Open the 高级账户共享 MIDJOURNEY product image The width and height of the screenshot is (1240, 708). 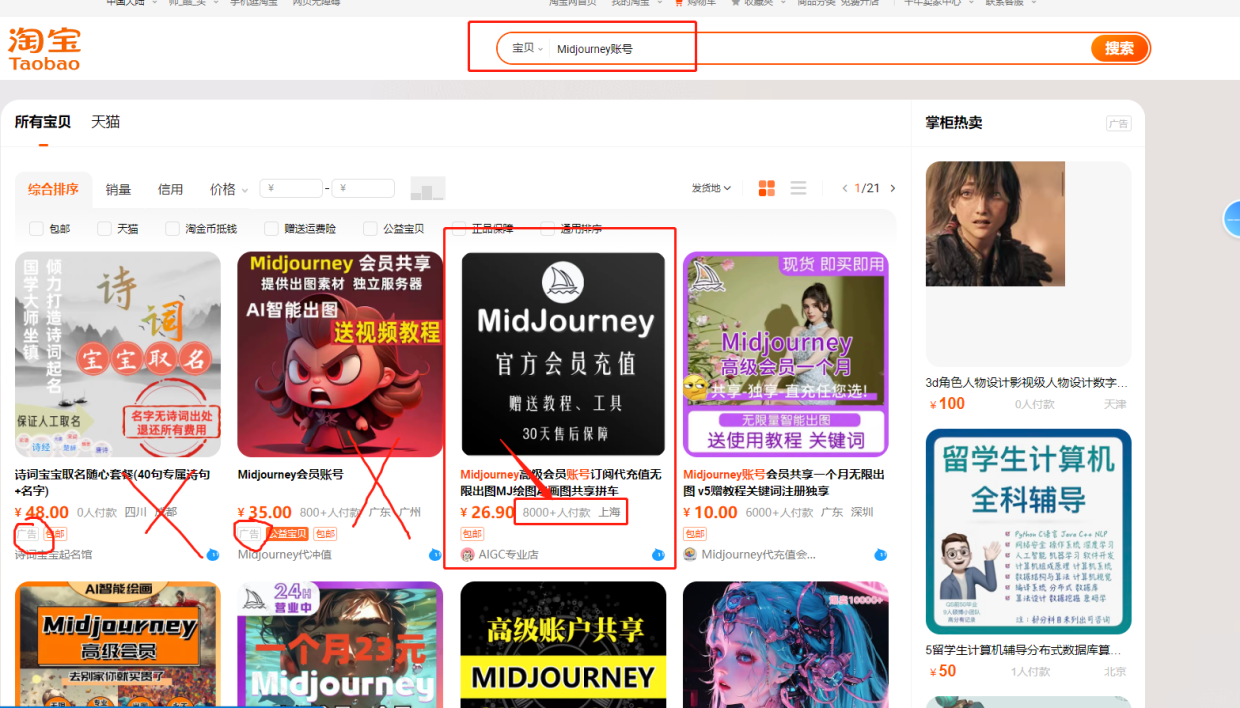(x=563, y=644)
